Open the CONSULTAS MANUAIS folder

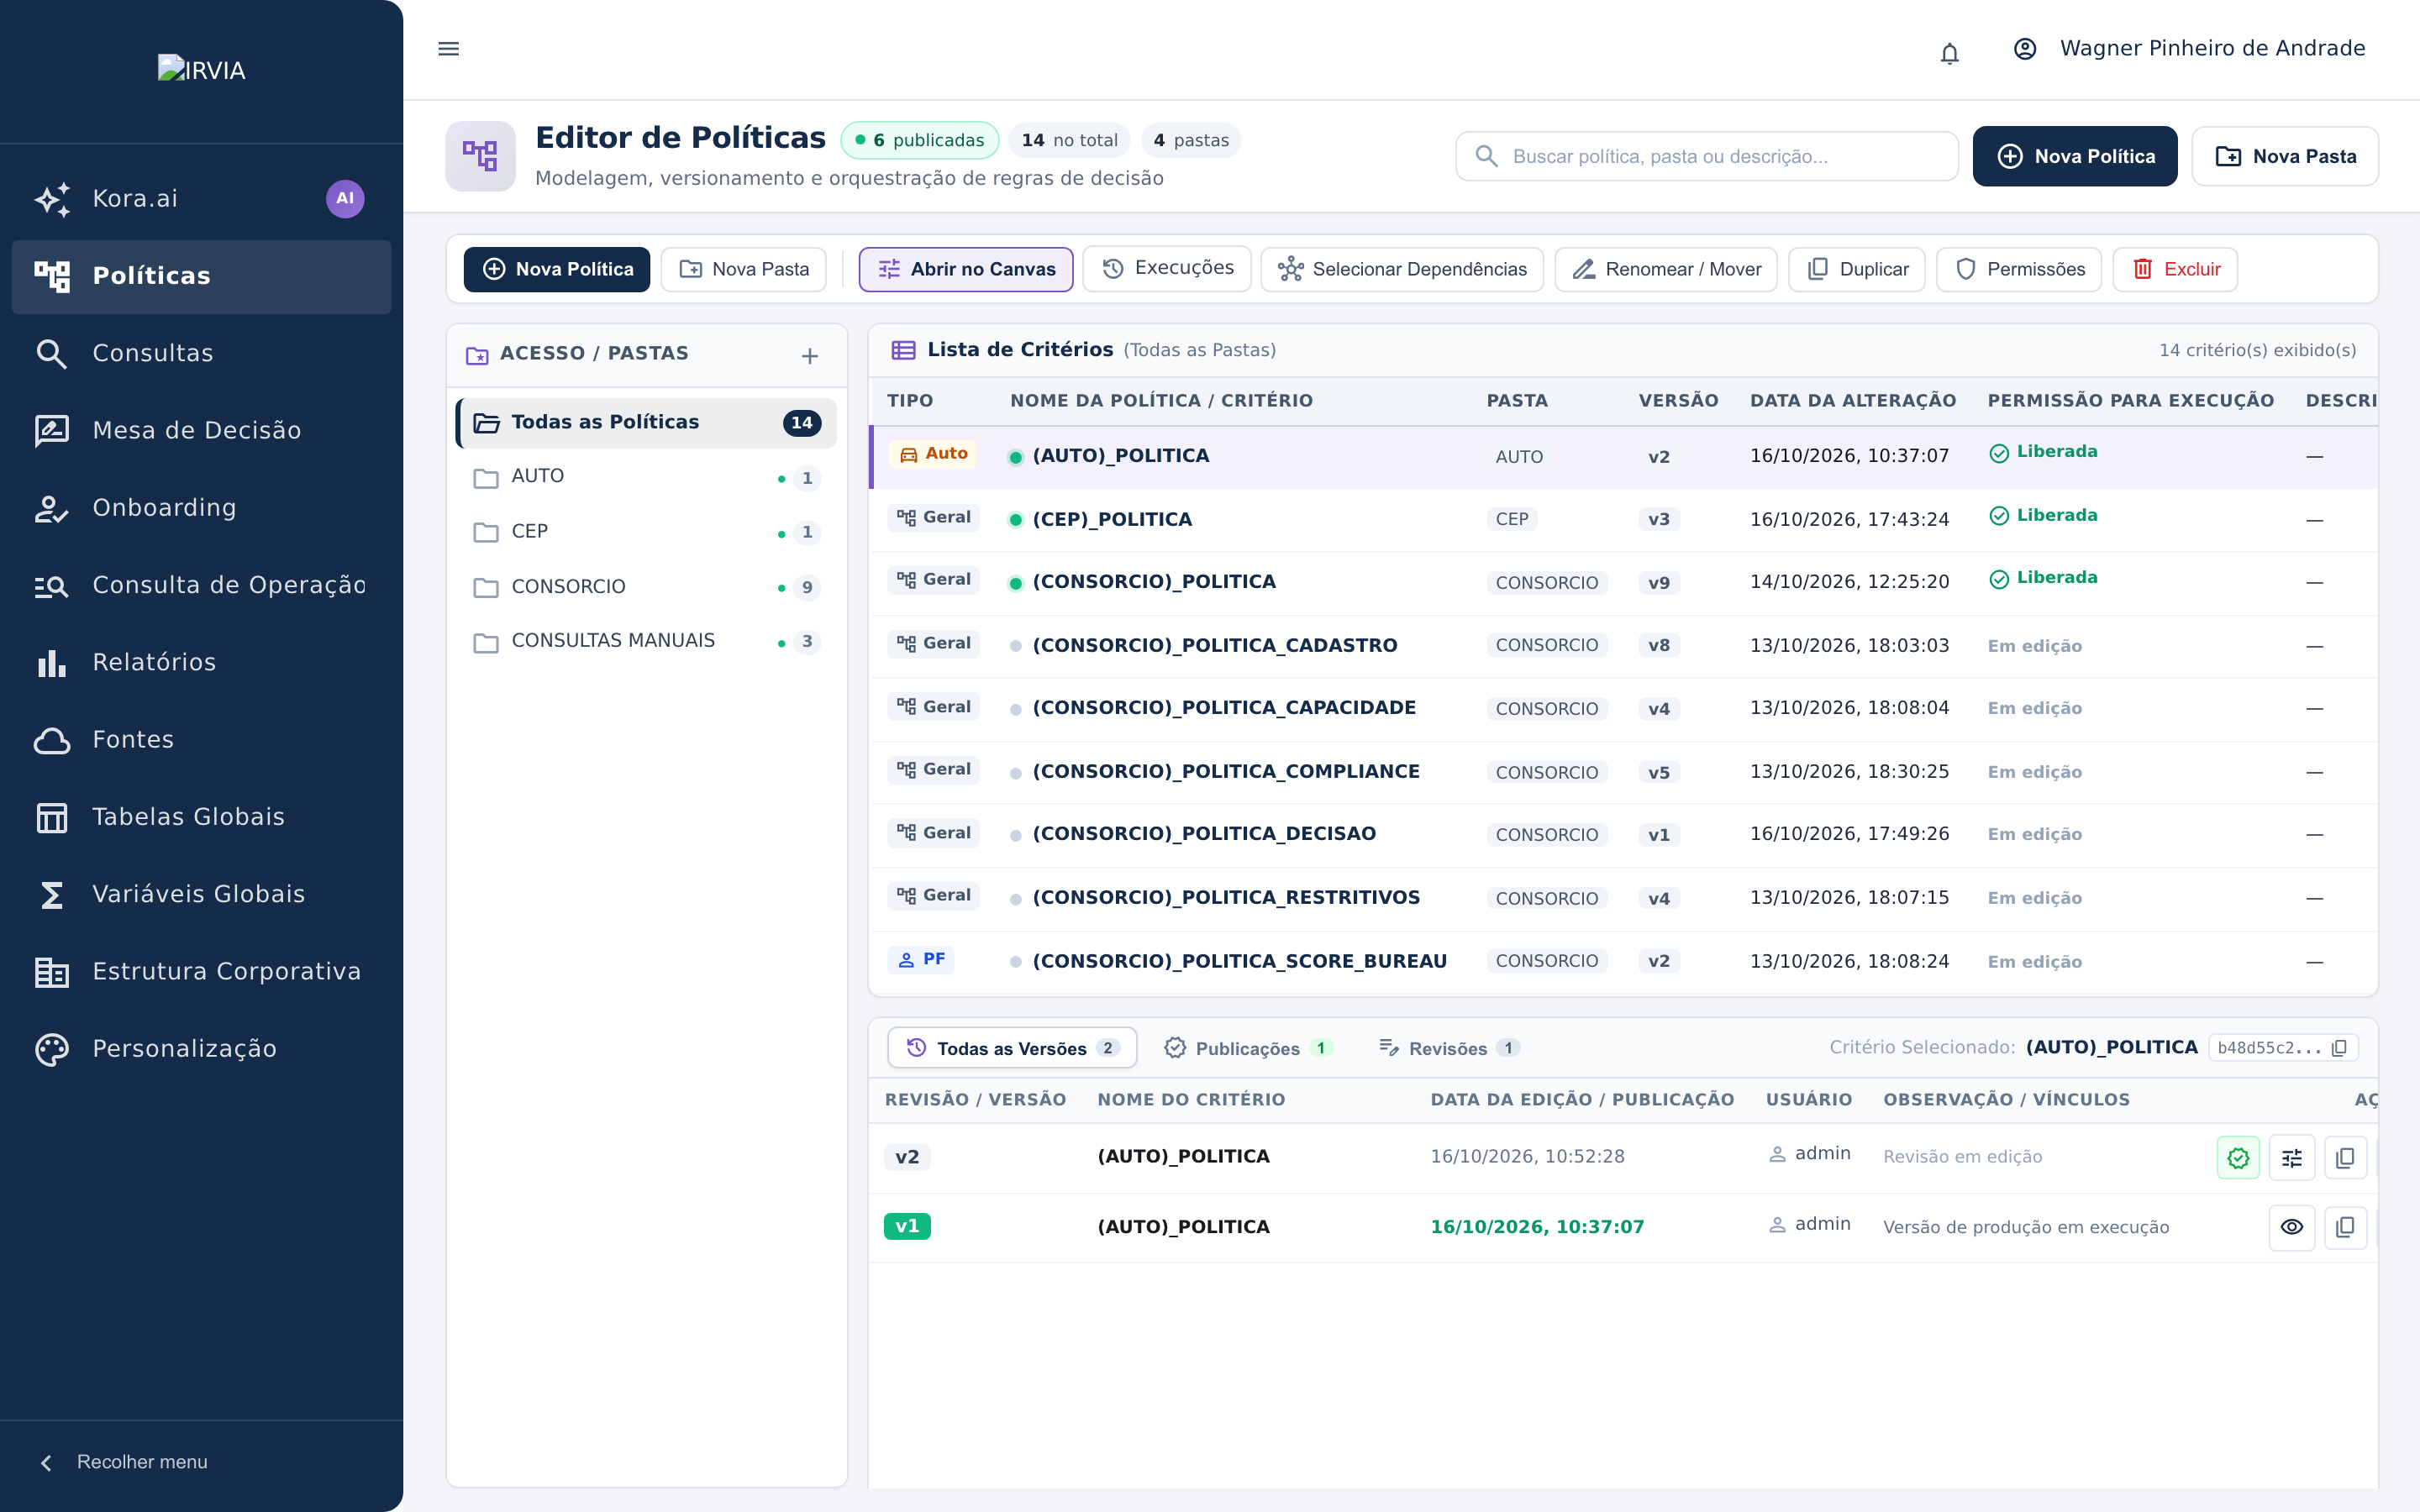[x=646, y=641]
